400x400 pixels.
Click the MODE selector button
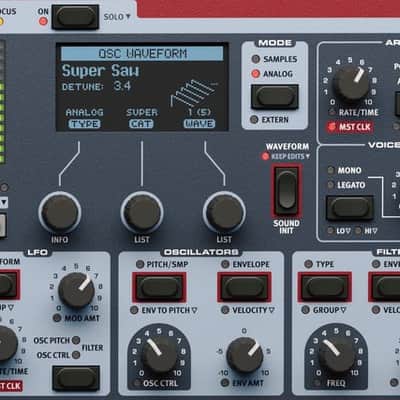[275, 97]
